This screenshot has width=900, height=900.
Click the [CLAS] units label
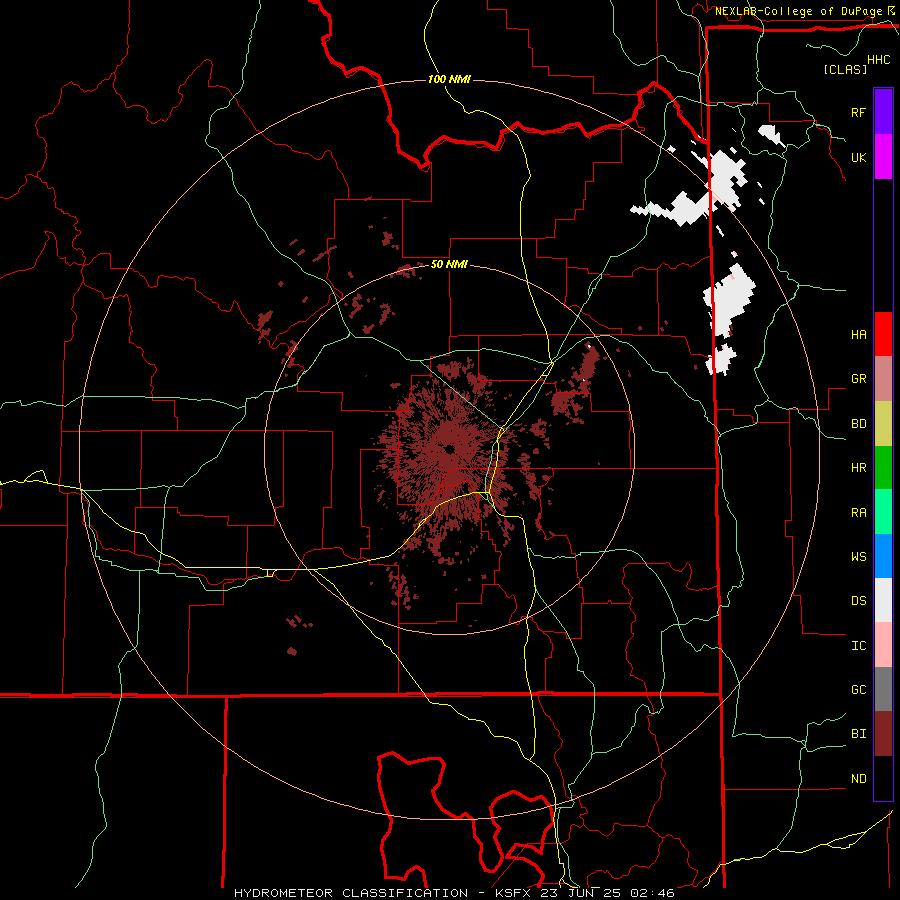point(845,69)
